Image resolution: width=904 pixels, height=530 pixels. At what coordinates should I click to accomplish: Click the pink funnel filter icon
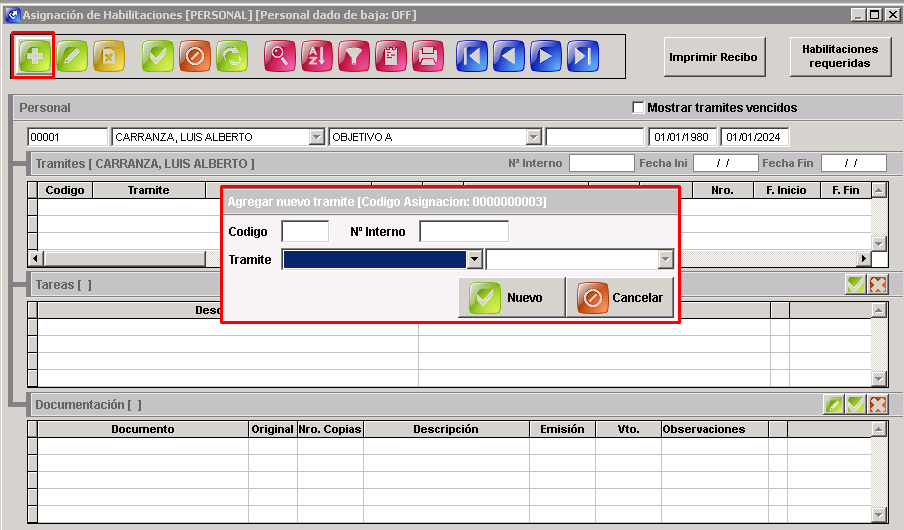[x=353, y=56]
